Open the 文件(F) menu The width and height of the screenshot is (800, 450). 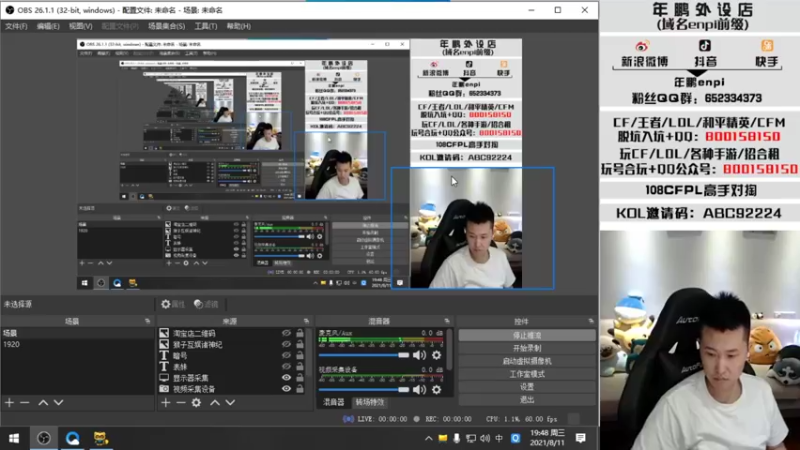click(x=16, y=26)
